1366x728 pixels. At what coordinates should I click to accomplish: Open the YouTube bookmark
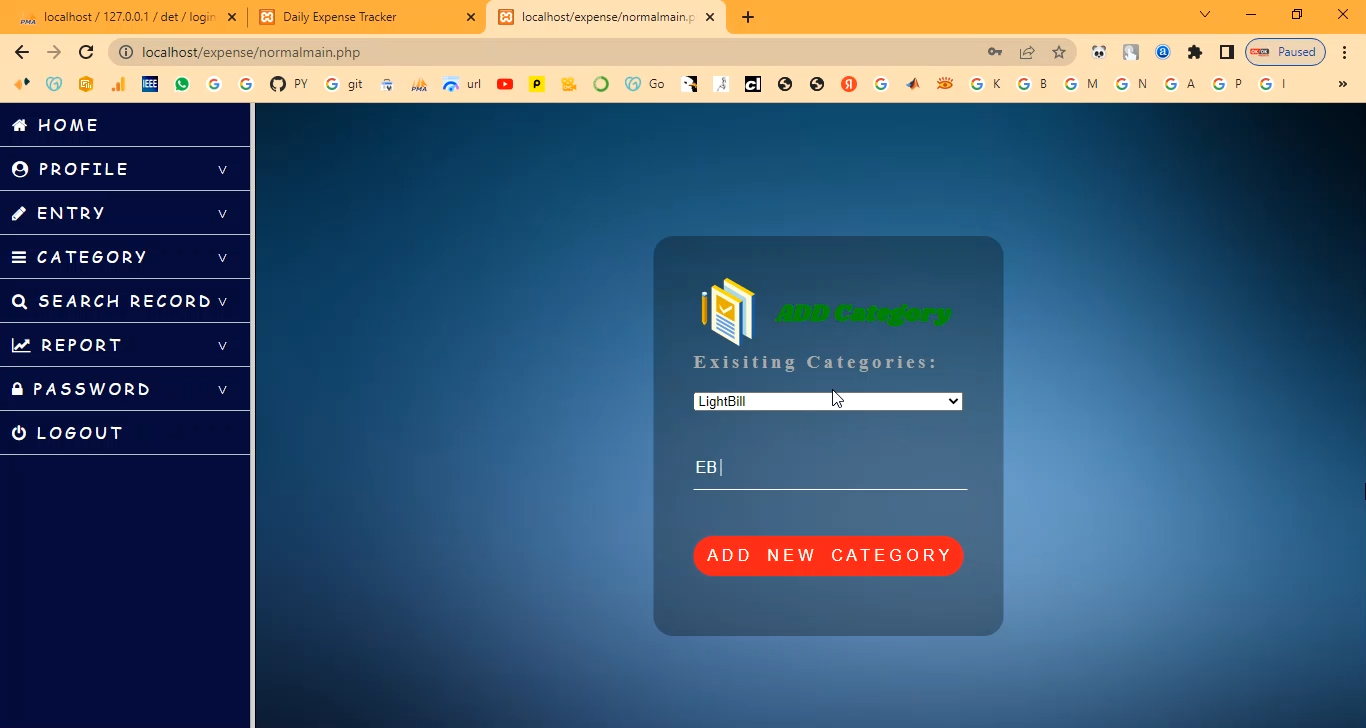[505, 84]
